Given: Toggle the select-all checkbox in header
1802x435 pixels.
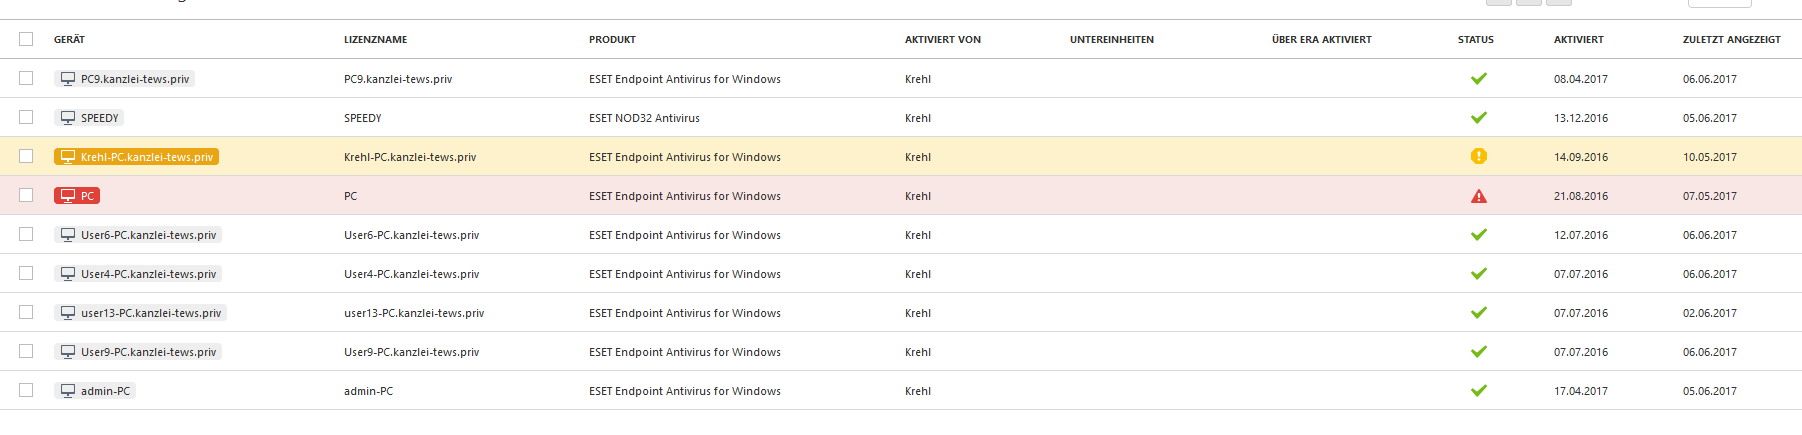Looking at the screenshot, I should click(26, 39).
